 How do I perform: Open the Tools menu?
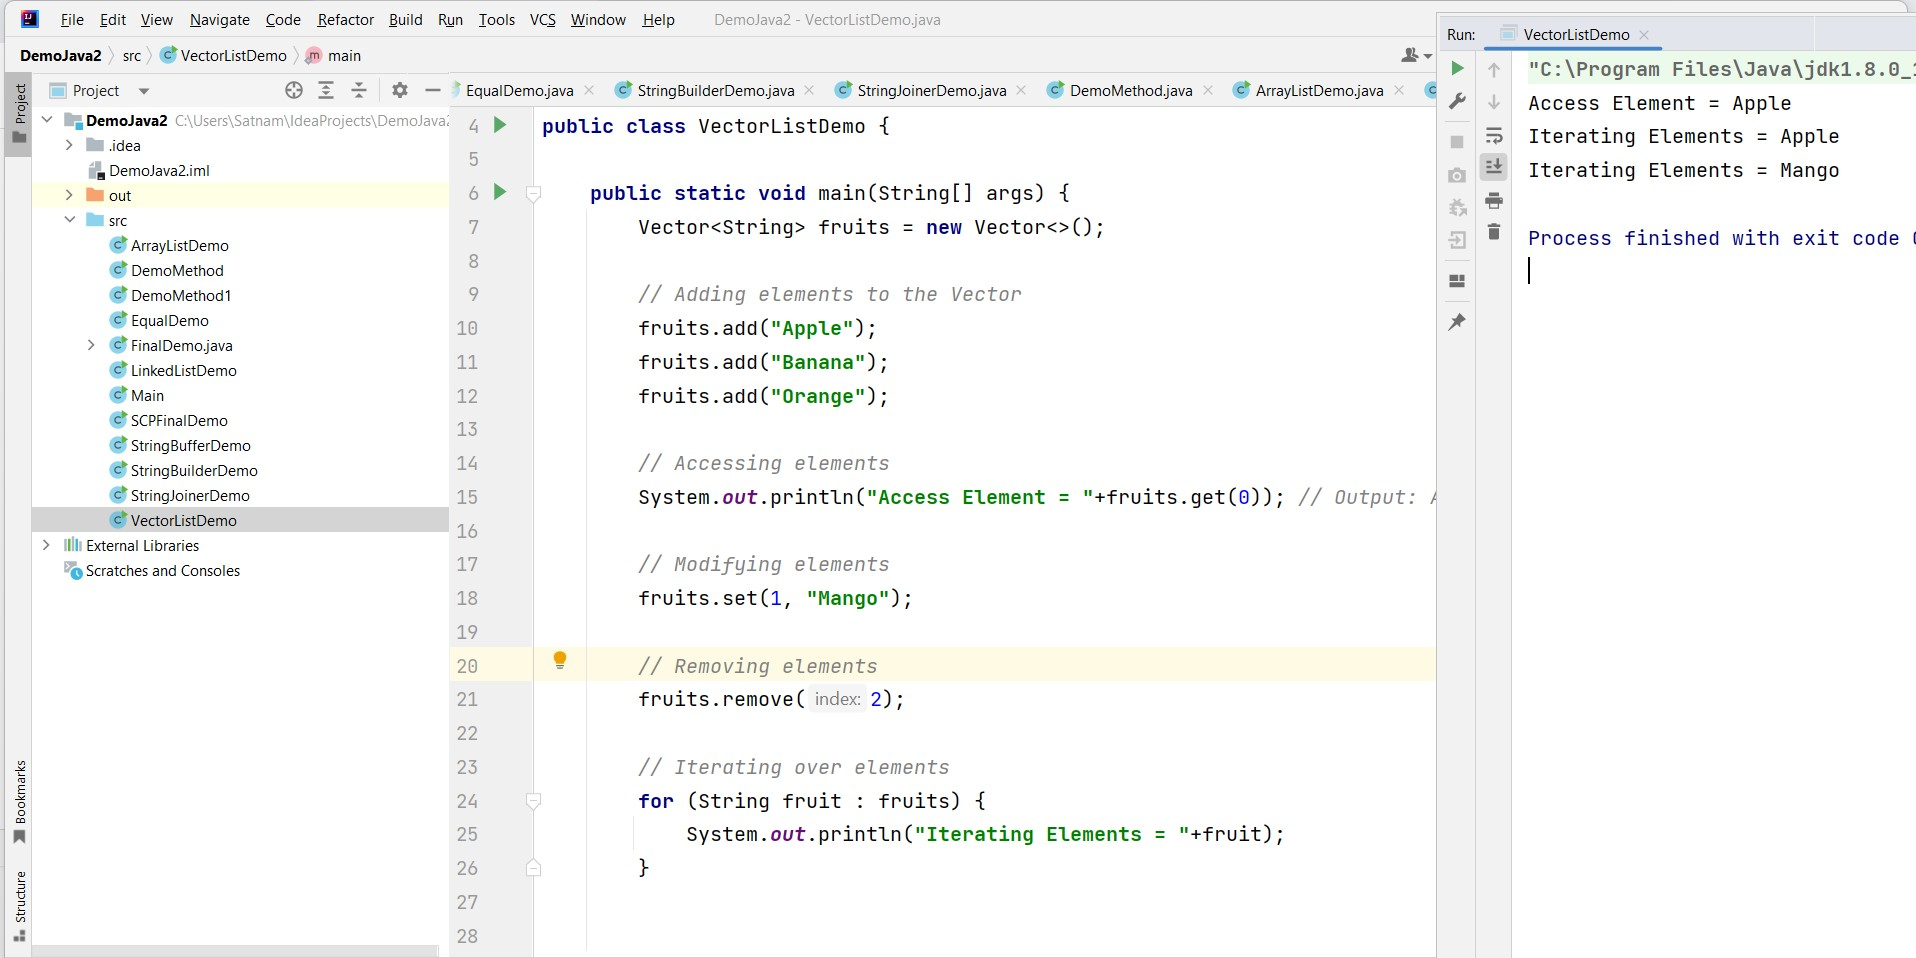point(497,19)
